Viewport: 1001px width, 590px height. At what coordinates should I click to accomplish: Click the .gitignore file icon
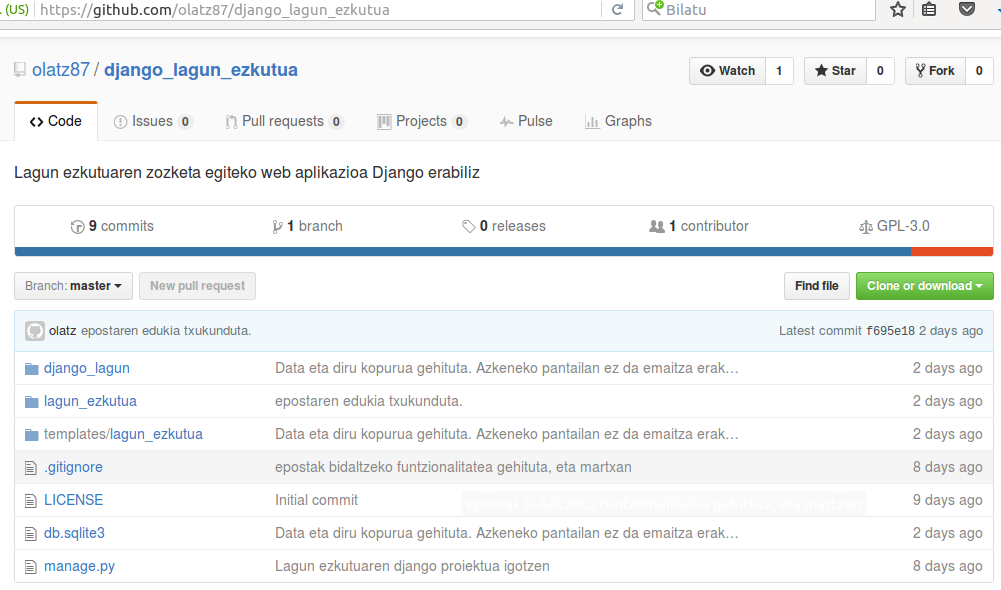click(x=30, y=468)
